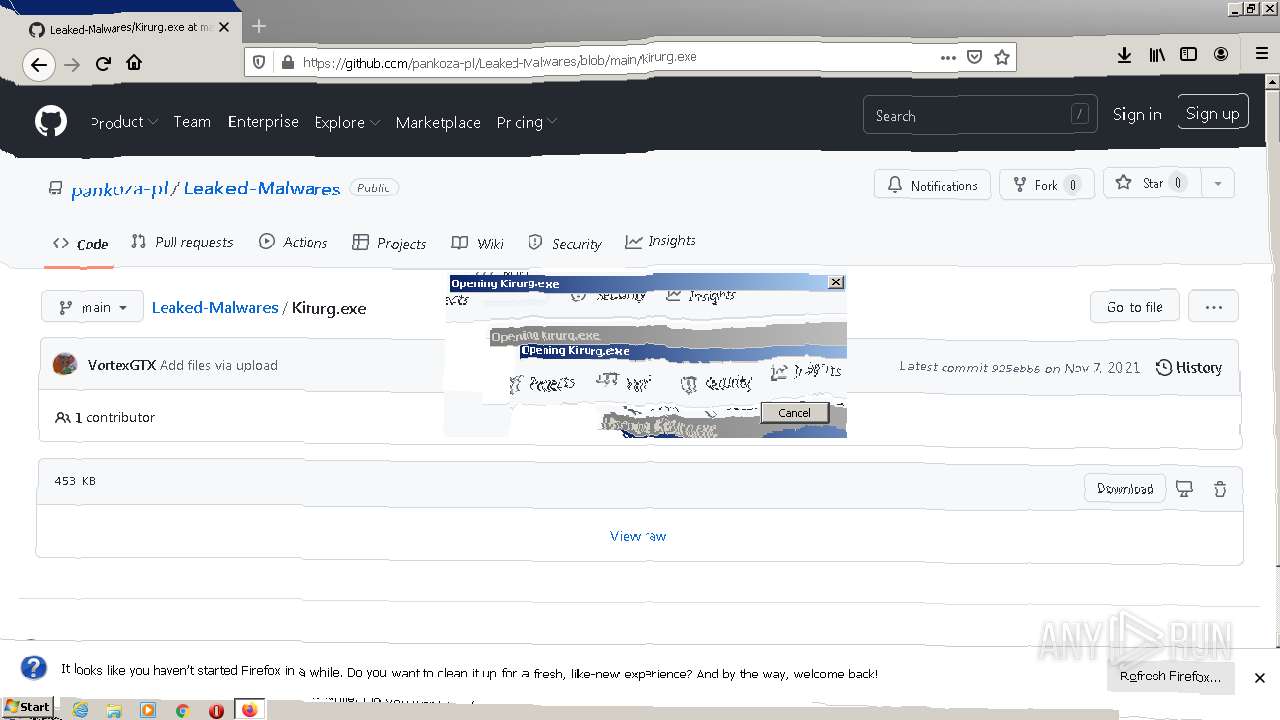Open the file three-dot more options button

(x=1214, y=307)
